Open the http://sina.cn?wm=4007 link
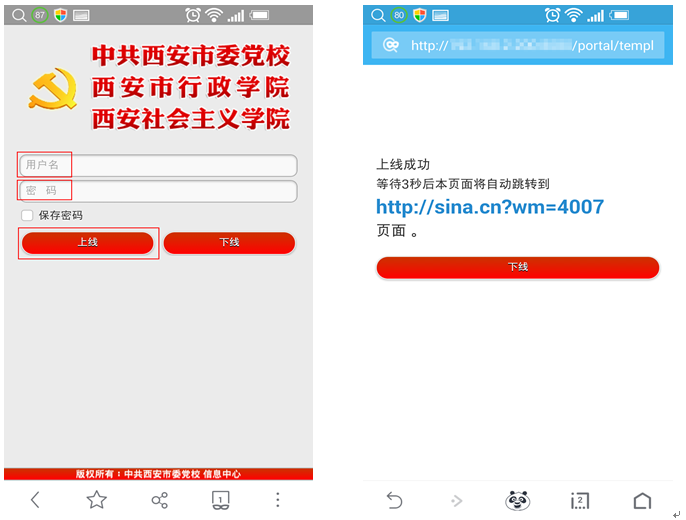Screen dimensions: 686x520 point(489,207)
